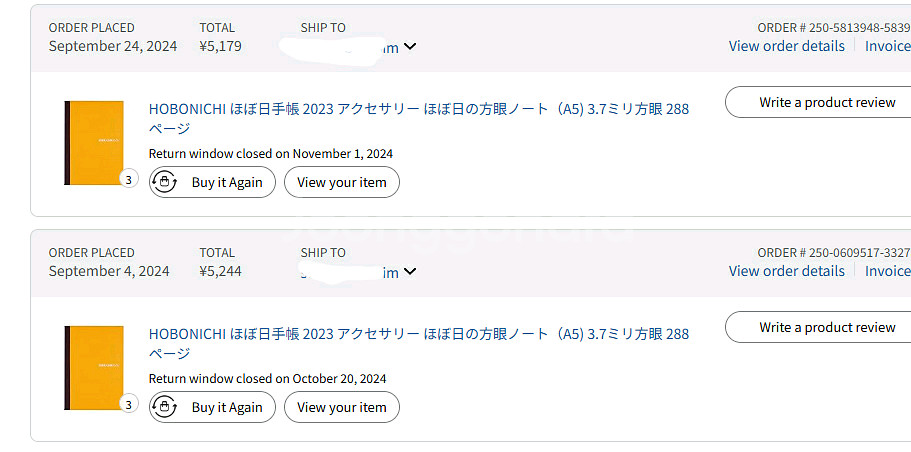Click Buy it Again cart icon, September 24 order
Viewport: 911px width, 452px height.
166,182
